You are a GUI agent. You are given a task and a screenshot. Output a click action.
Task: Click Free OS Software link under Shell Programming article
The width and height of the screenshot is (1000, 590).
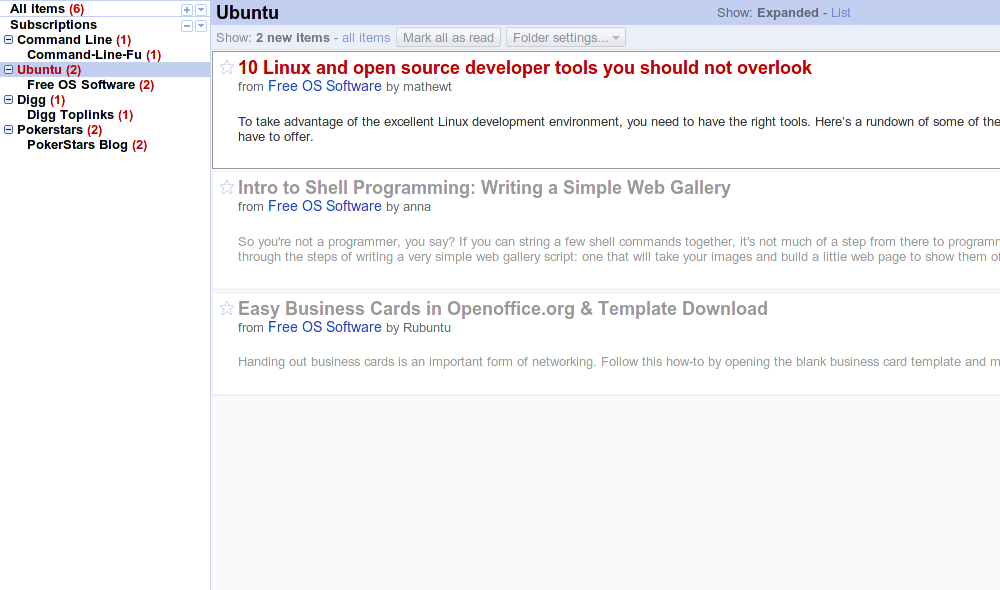tap(325, 206)
